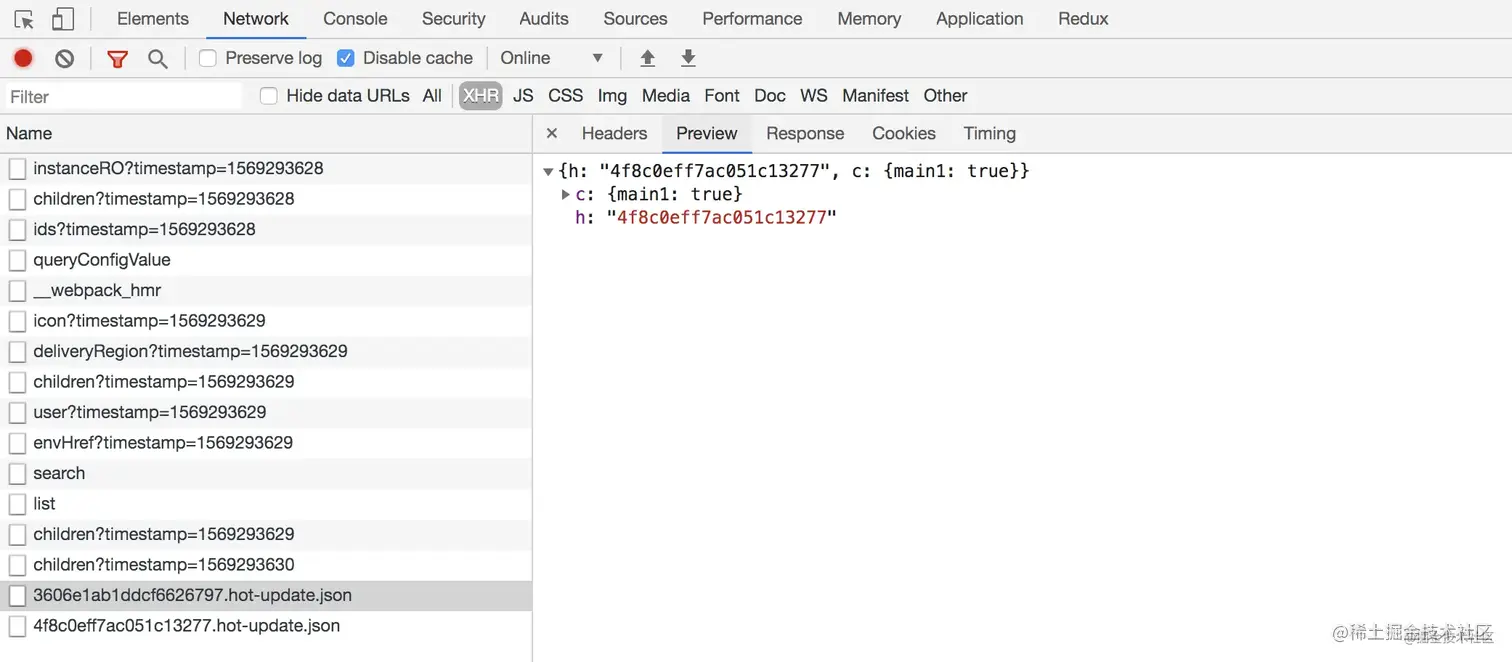Select the 4f8c0eff7ac051c13277.hot-update.json request
The height and width of the screenshot is (662, 1512).
[x=265, y=626]
